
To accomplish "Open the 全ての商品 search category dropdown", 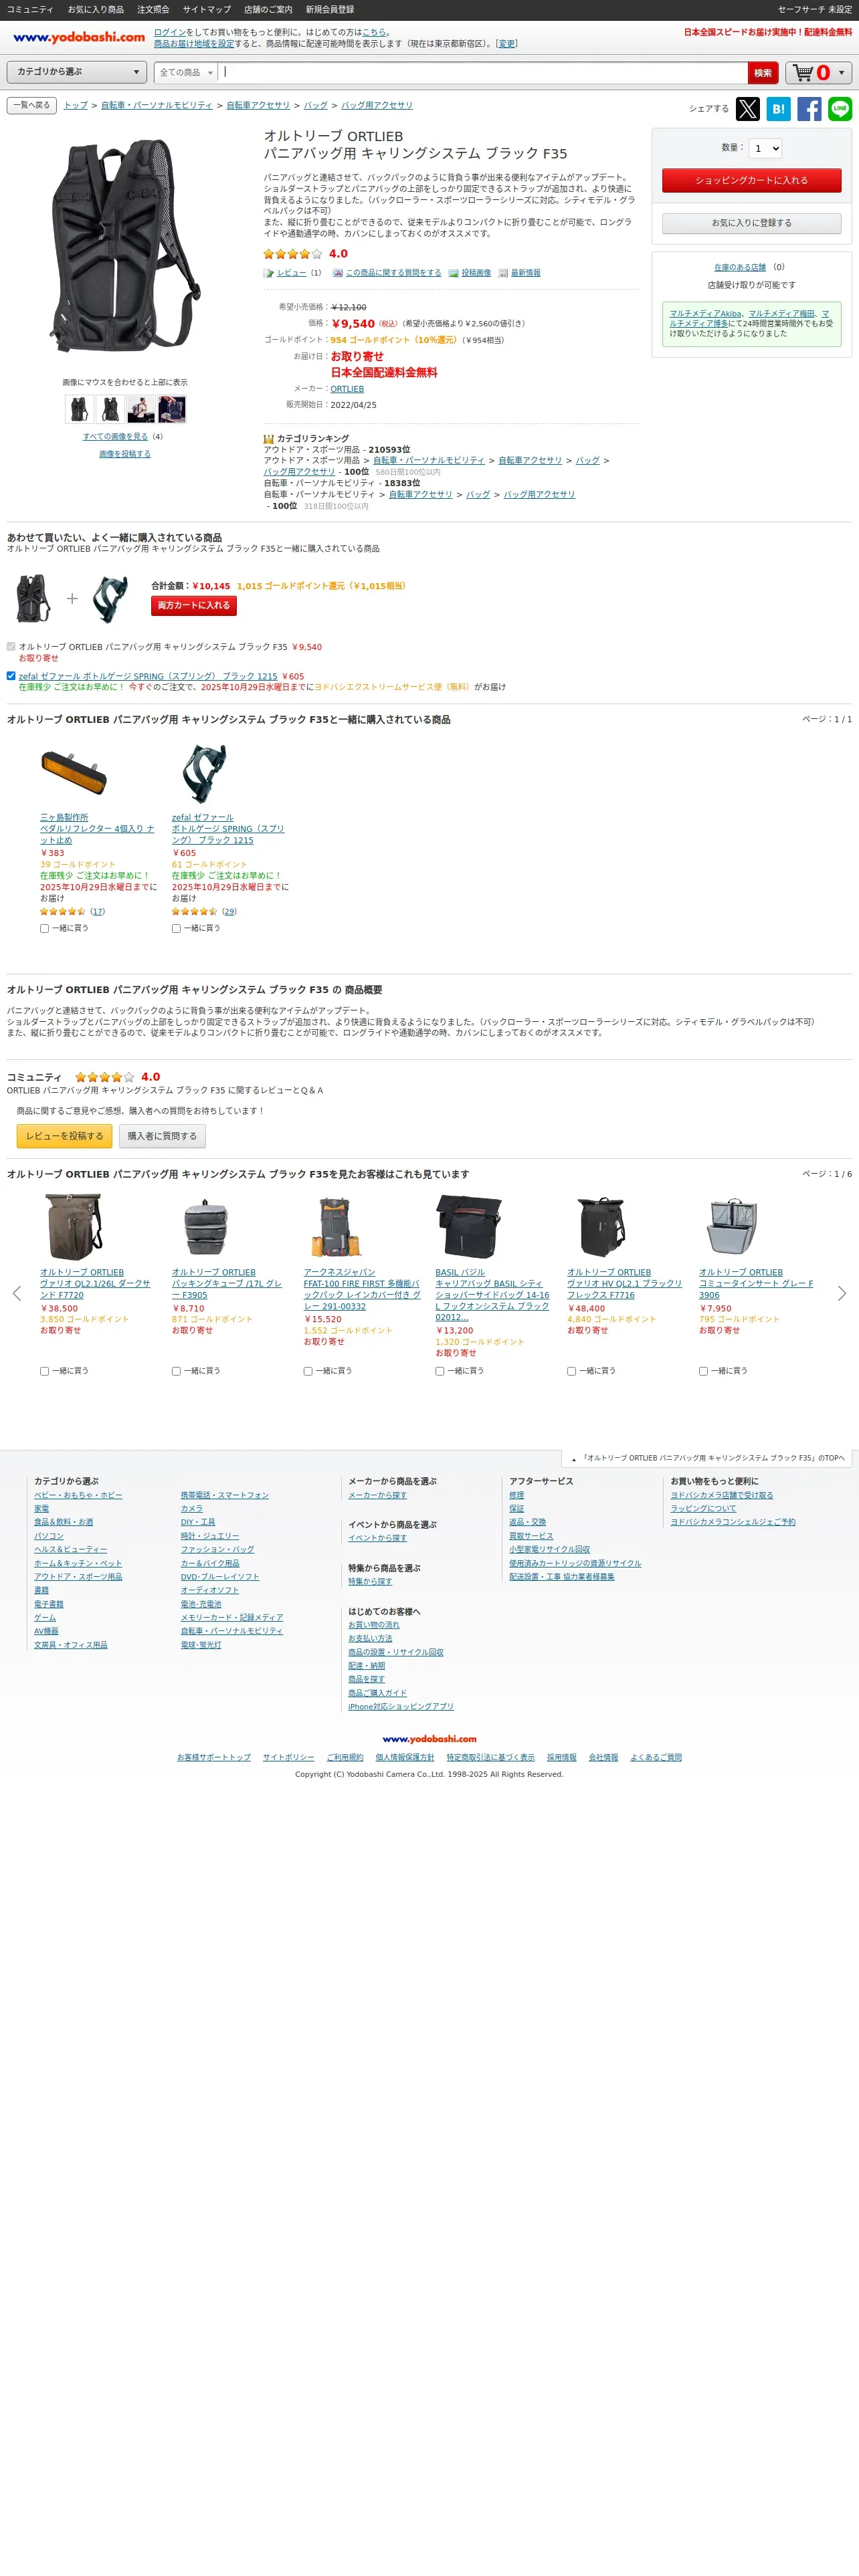I will pos(186,72).
